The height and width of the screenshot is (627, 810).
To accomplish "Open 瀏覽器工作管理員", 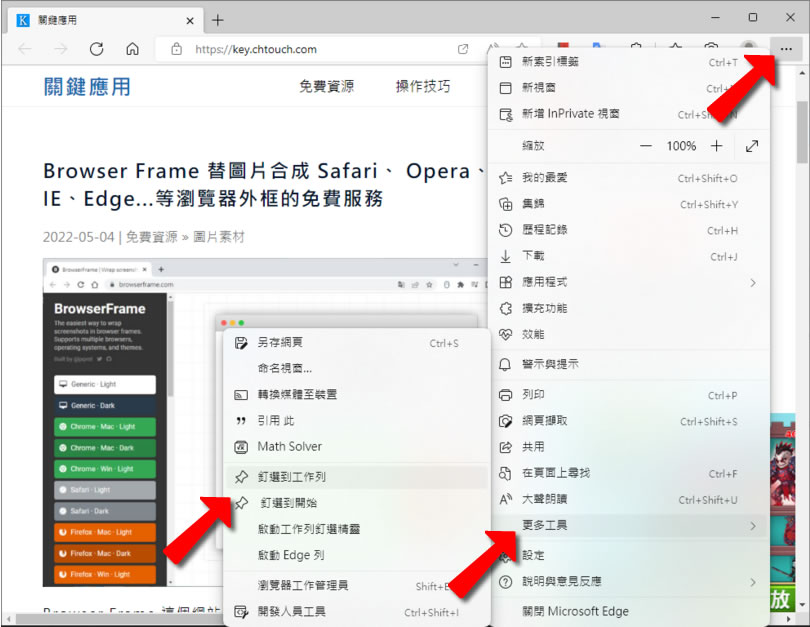I will click(x=356, y=586).
